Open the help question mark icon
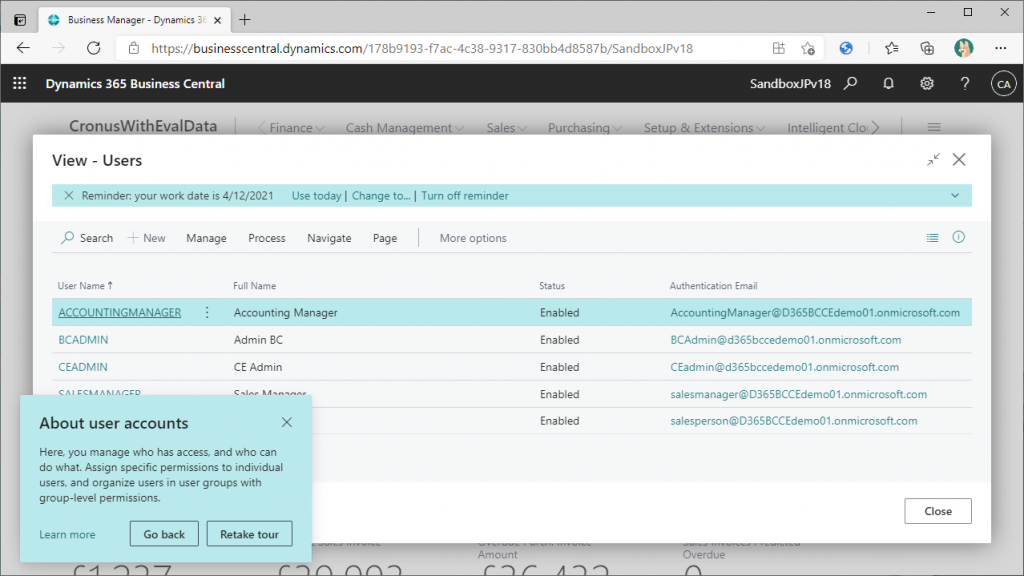 [965, 84]
